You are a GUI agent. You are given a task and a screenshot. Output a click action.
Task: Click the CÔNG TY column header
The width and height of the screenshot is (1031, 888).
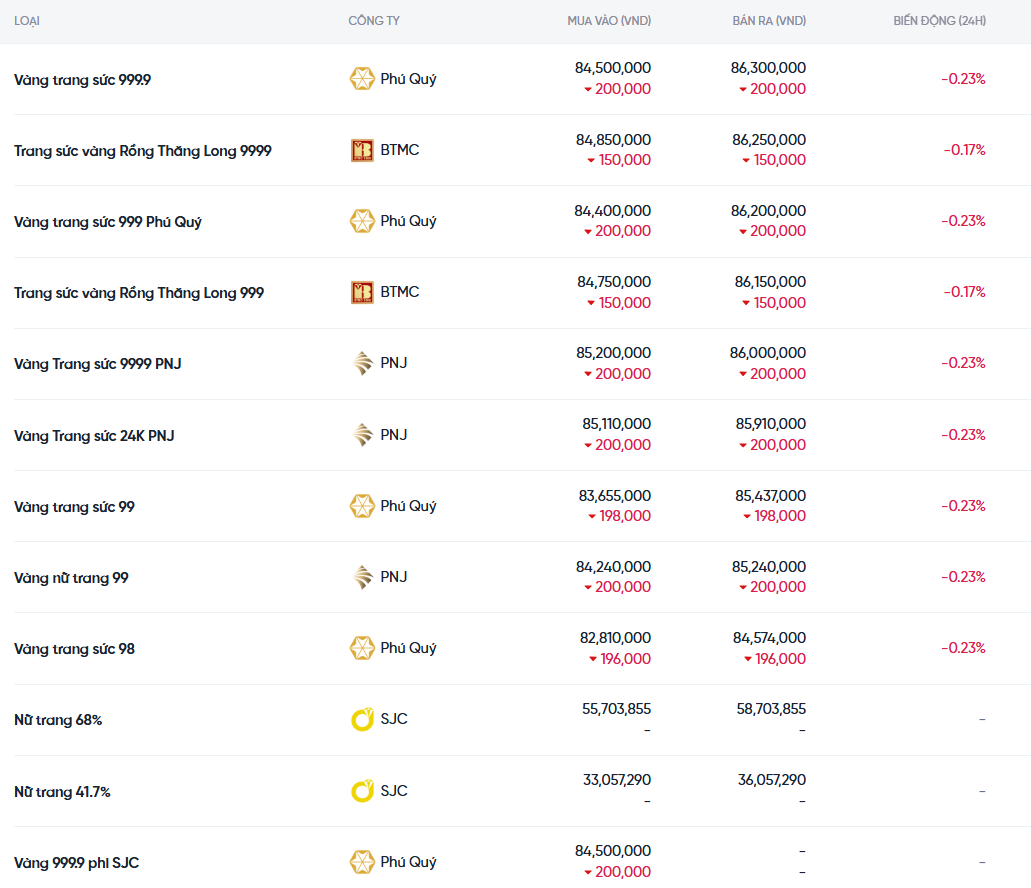(373, 20)
